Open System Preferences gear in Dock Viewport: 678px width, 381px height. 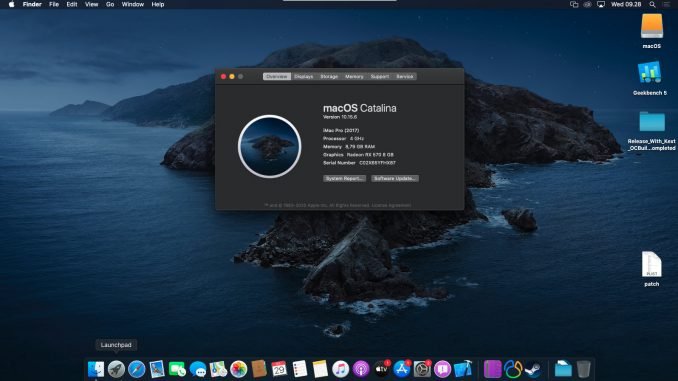(422, 369)
